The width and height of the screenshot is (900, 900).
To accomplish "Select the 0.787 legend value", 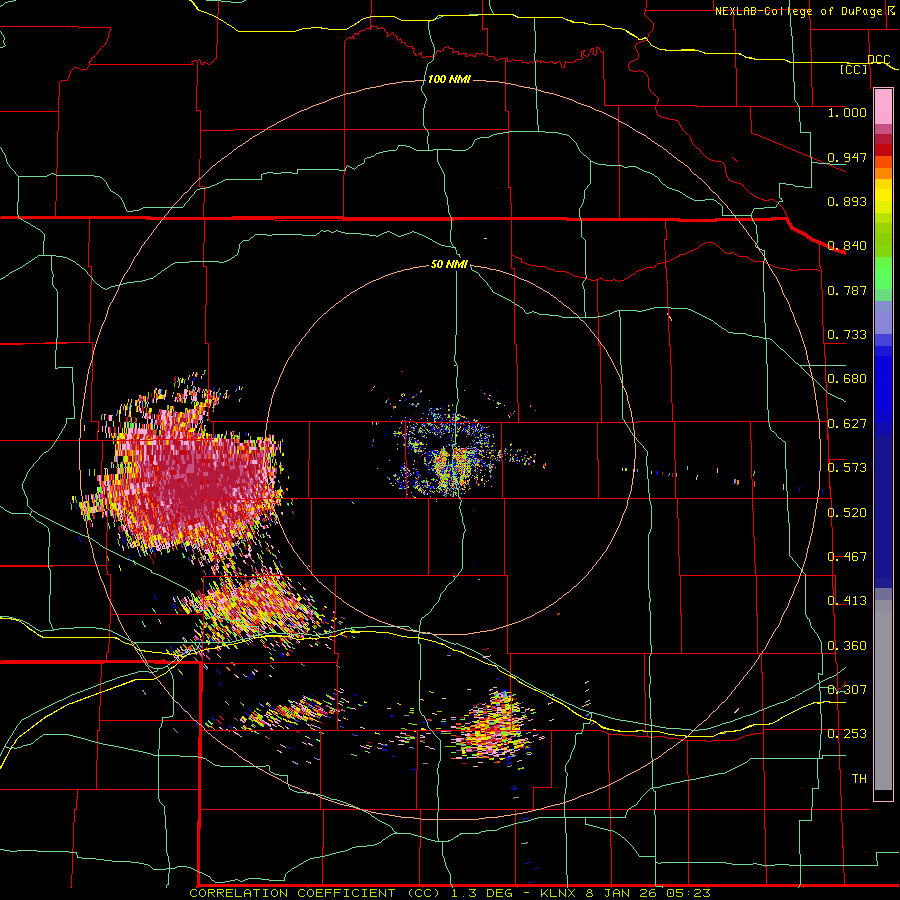I will (847, 290).
